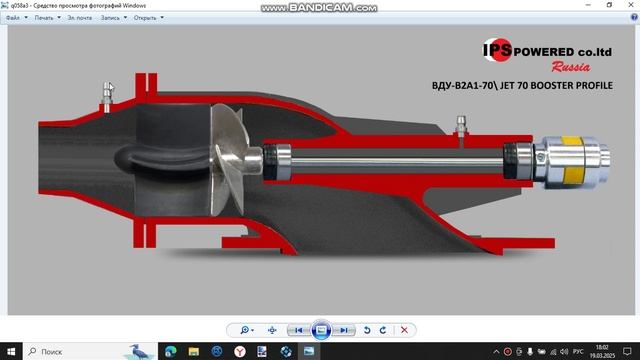The width and height of the screenshot is (640, 360).
Task: Switch the РУС input language indicator
Action: (x=578, y=351)
